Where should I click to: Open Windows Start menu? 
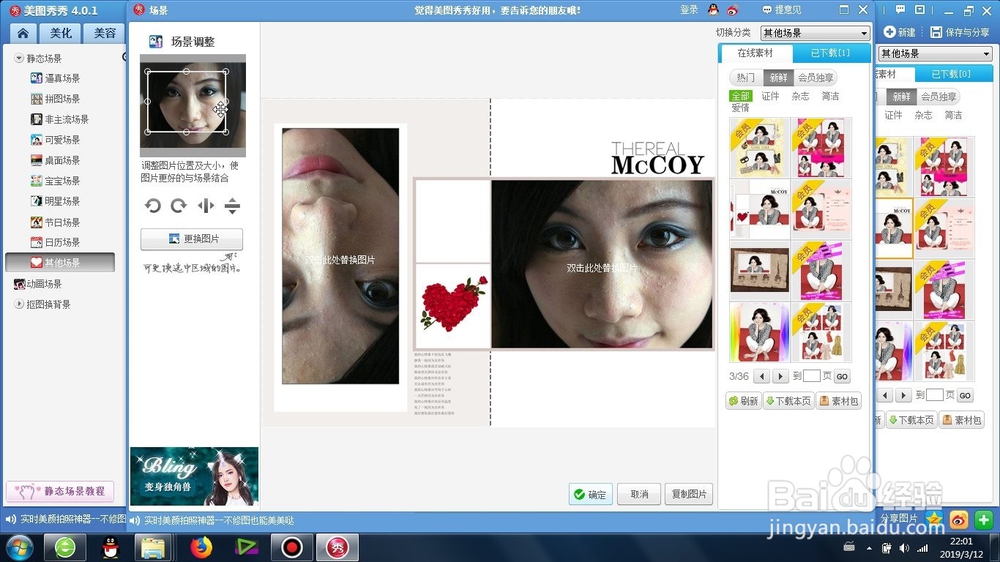tap(19, 547)
